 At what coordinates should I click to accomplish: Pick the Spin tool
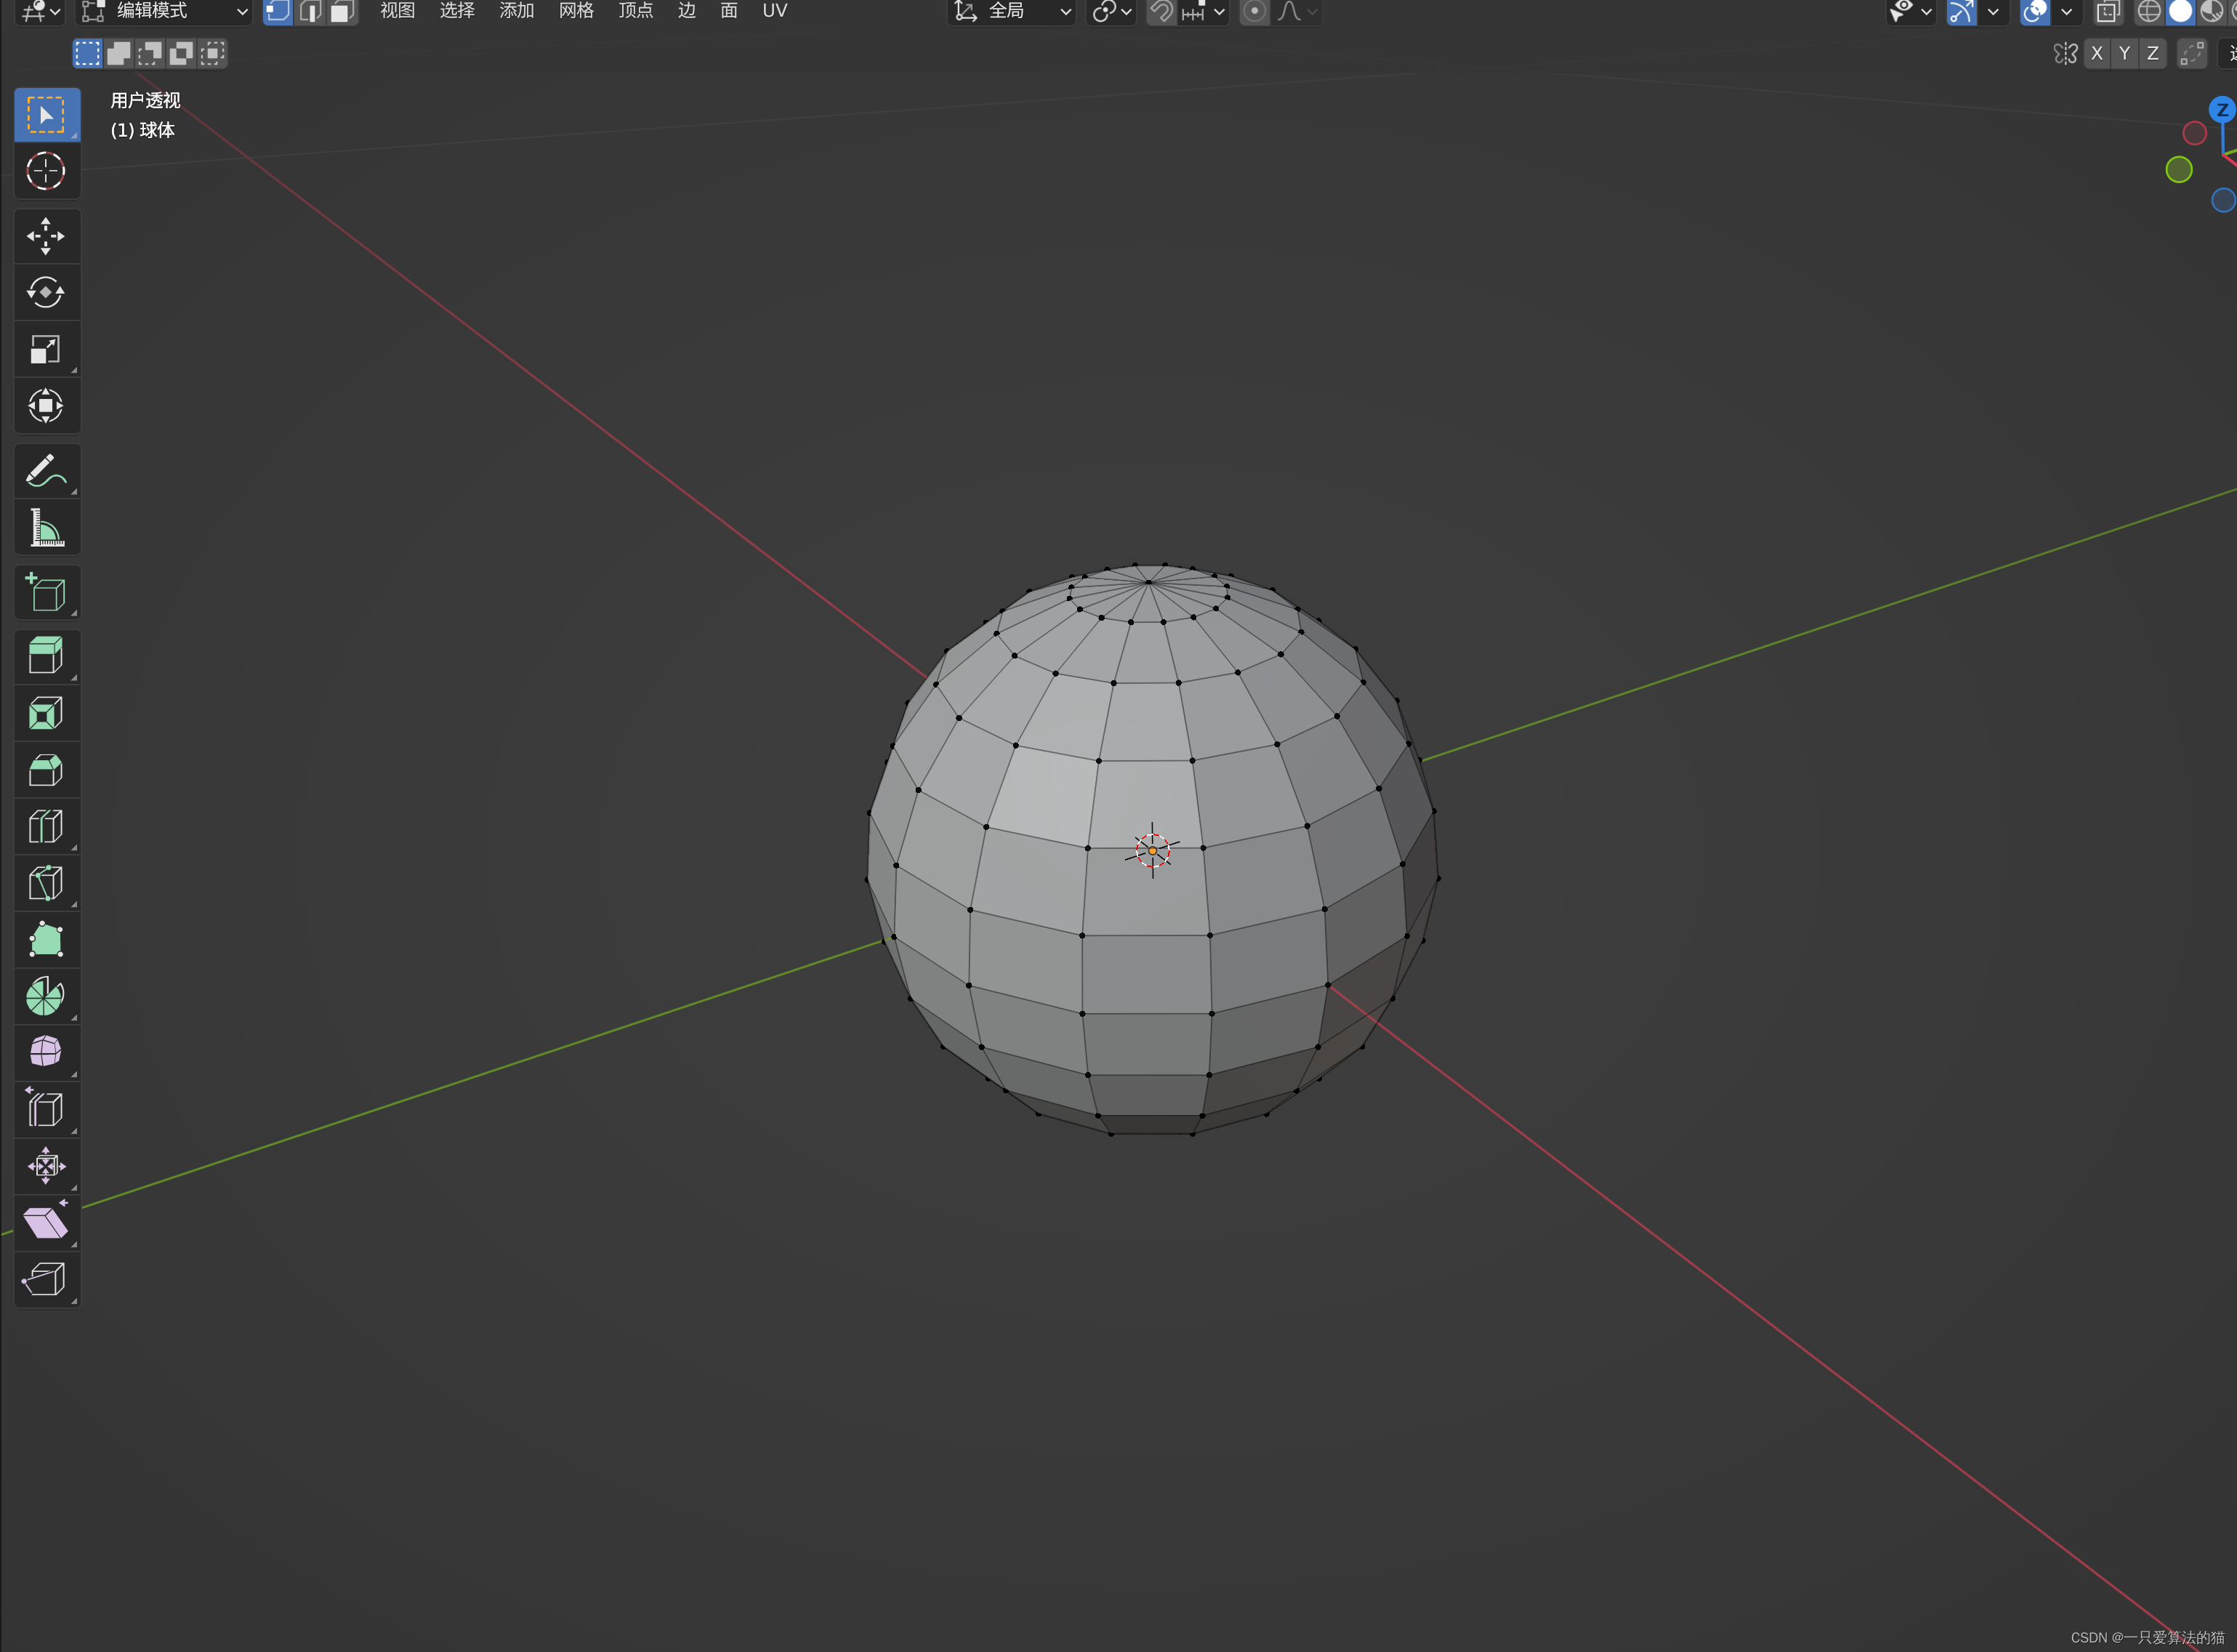45,996
